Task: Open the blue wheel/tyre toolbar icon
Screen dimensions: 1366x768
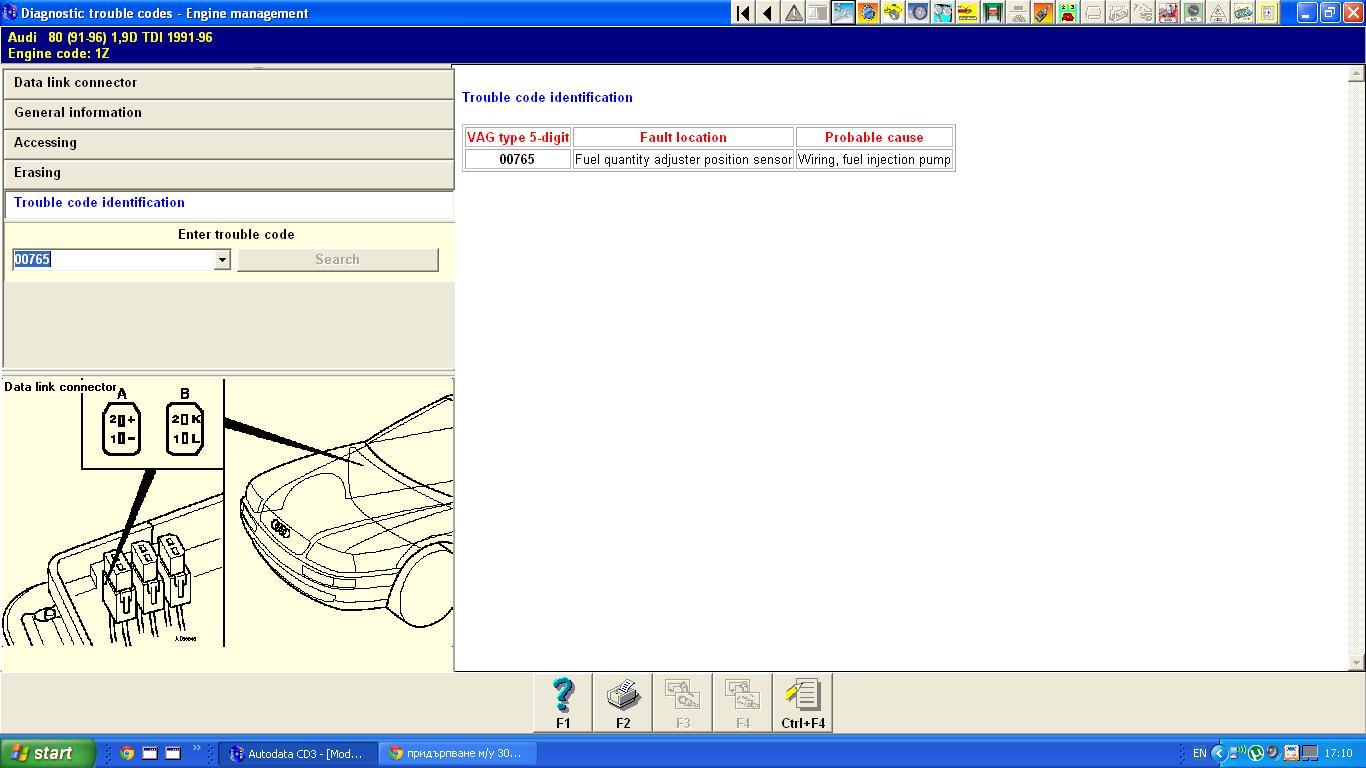Action: pyautogui.click(x=918, y=13)
